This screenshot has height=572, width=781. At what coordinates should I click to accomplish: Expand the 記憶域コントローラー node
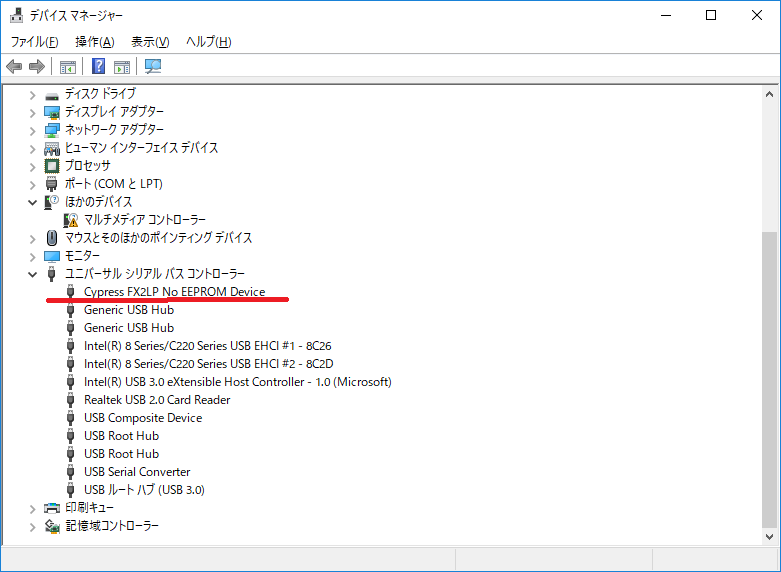click(32, 526)
